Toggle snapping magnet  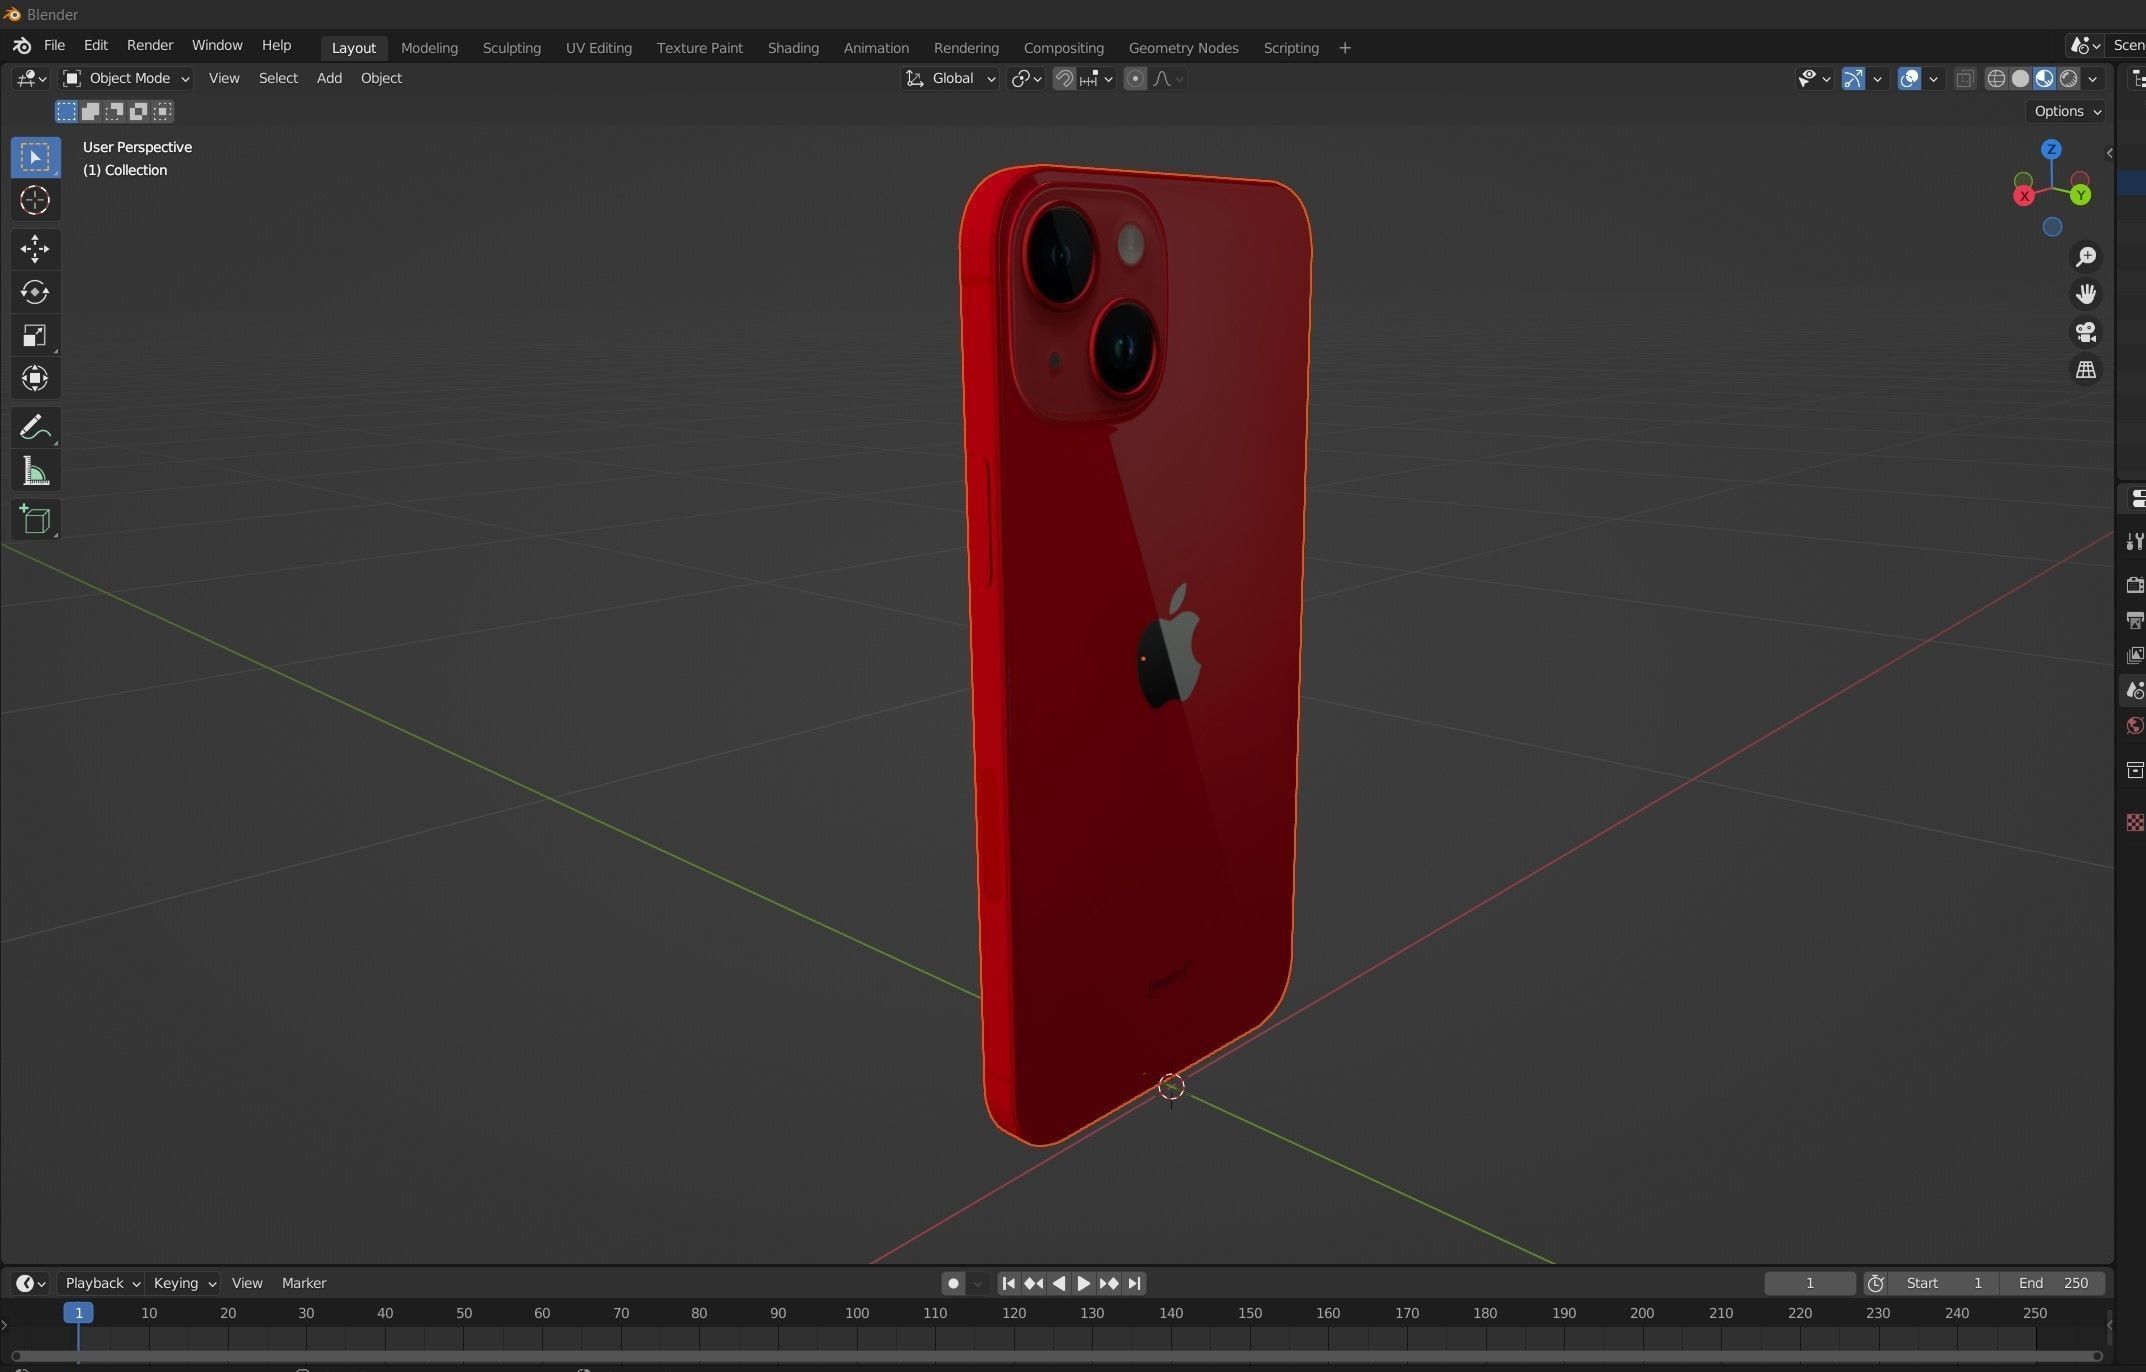[1064, 78]
